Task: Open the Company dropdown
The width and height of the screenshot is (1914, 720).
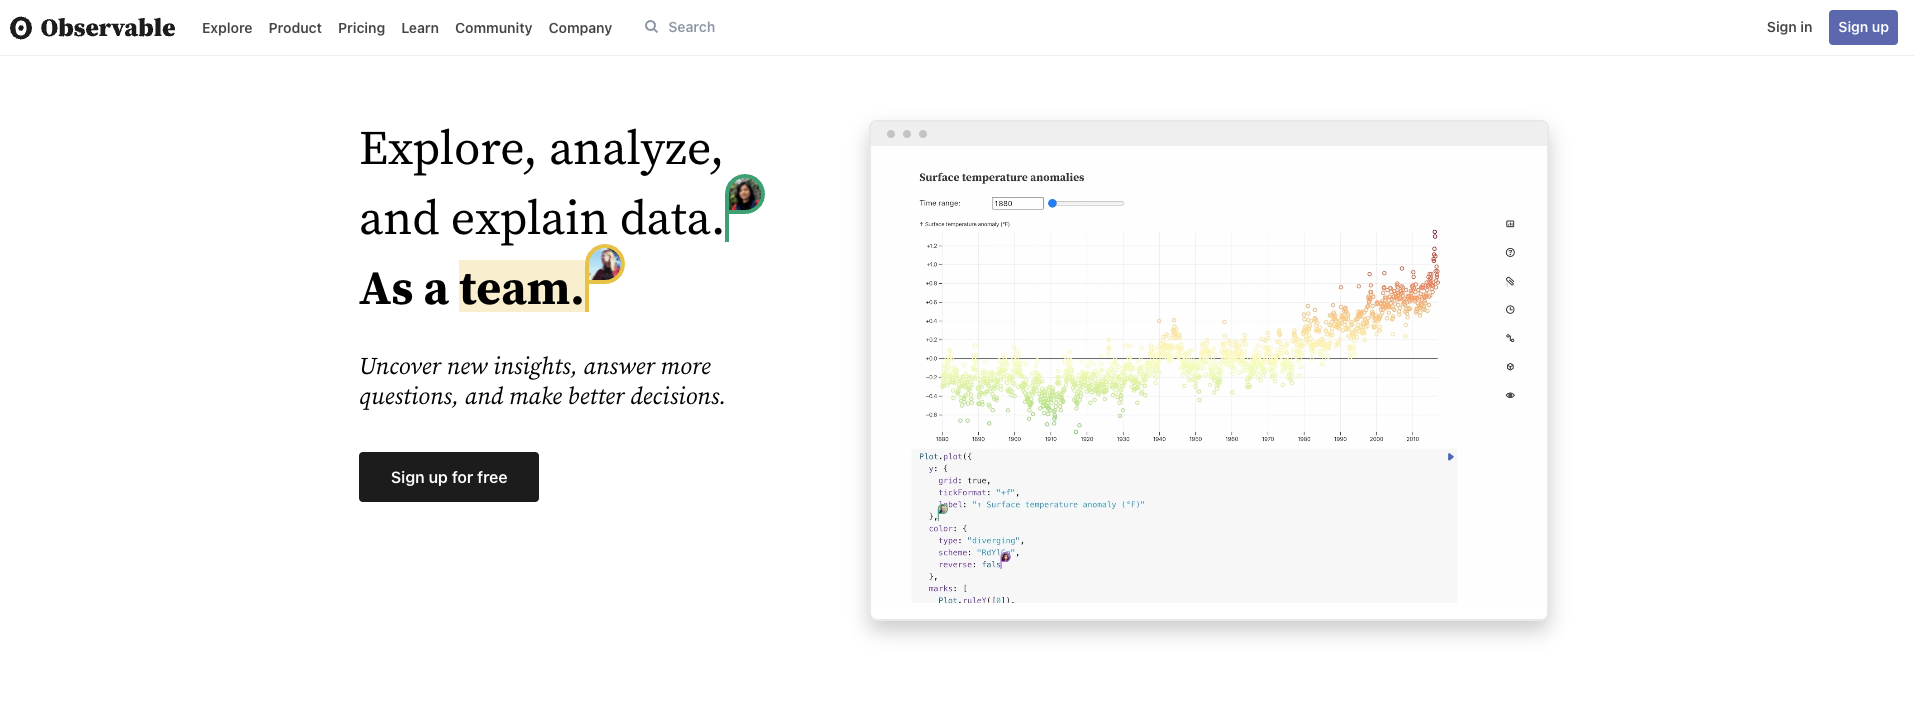Action: (580, 28)
